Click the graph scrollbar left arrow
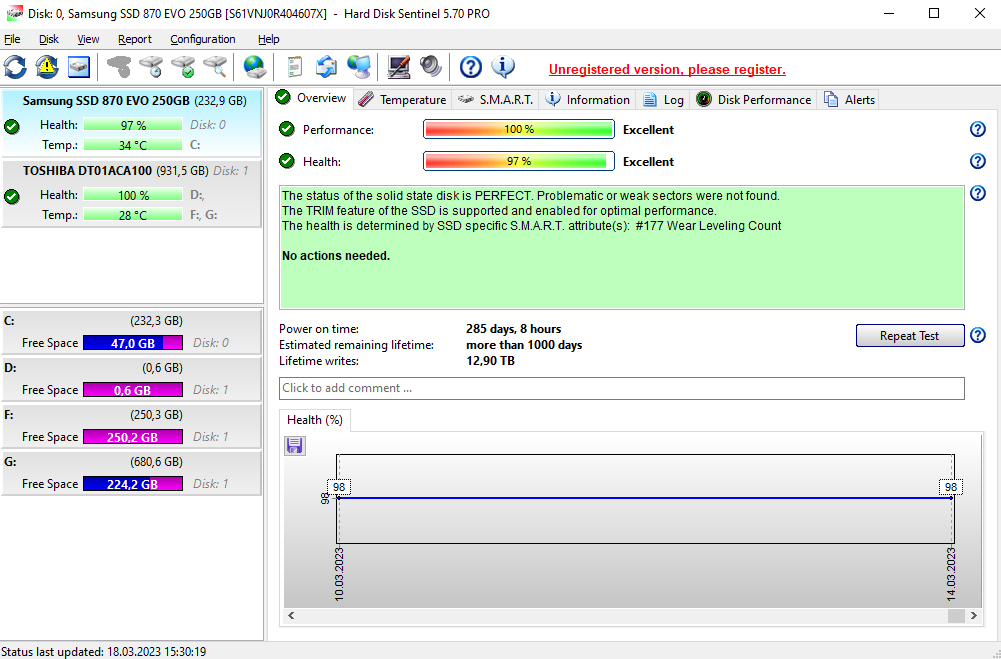The height and width of the screenshot is (659, 1001). (291, 616)
